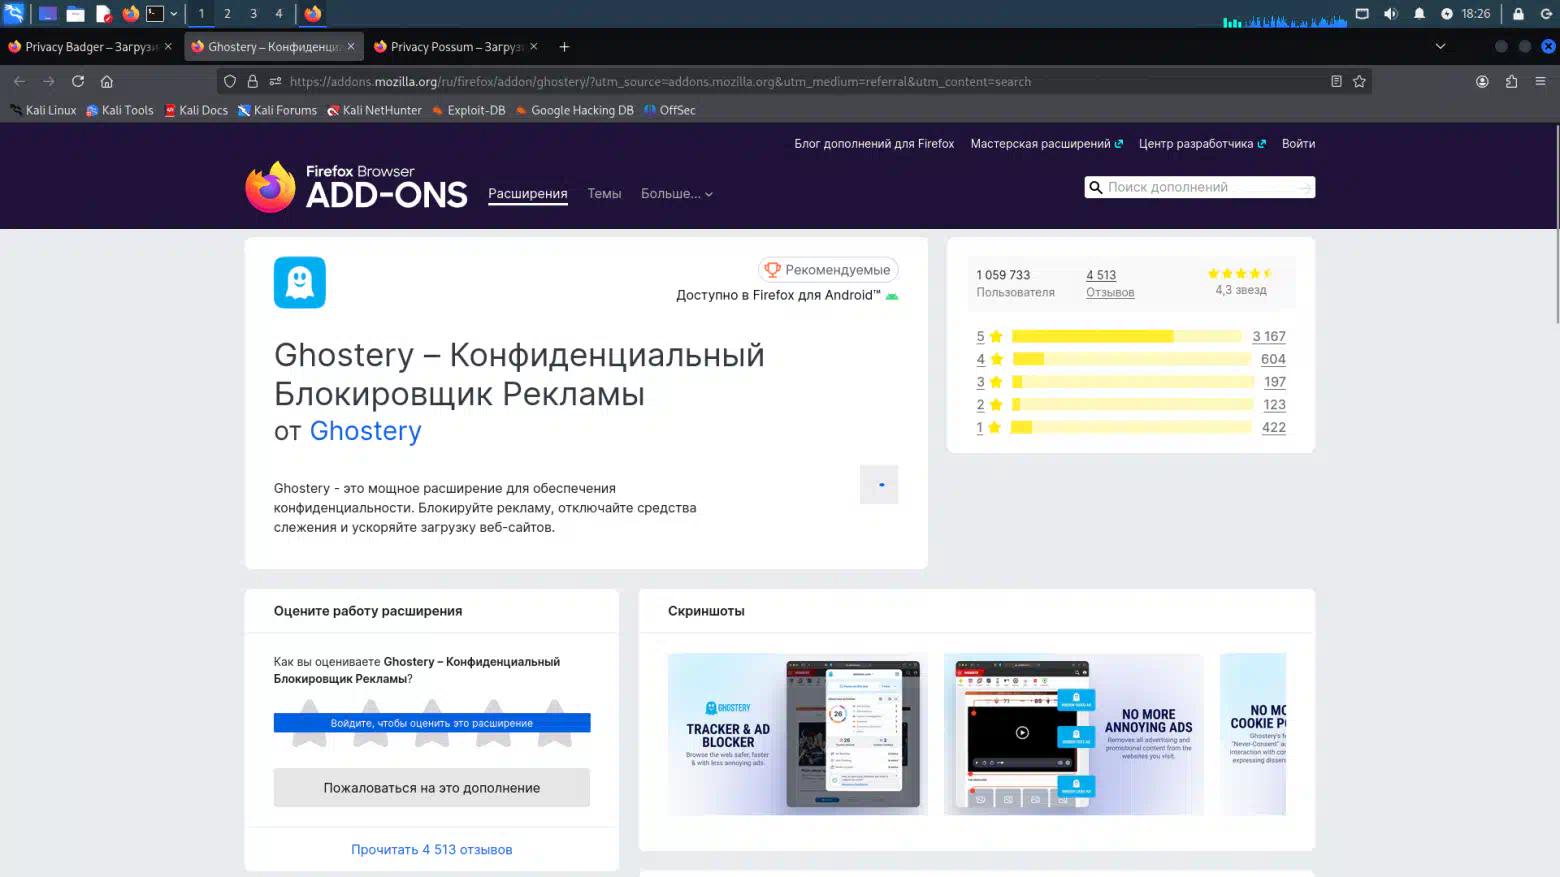Open the terminal emulator from the panel
The width and height of the screenshot is (1560, 877).
tap(155, 14)
